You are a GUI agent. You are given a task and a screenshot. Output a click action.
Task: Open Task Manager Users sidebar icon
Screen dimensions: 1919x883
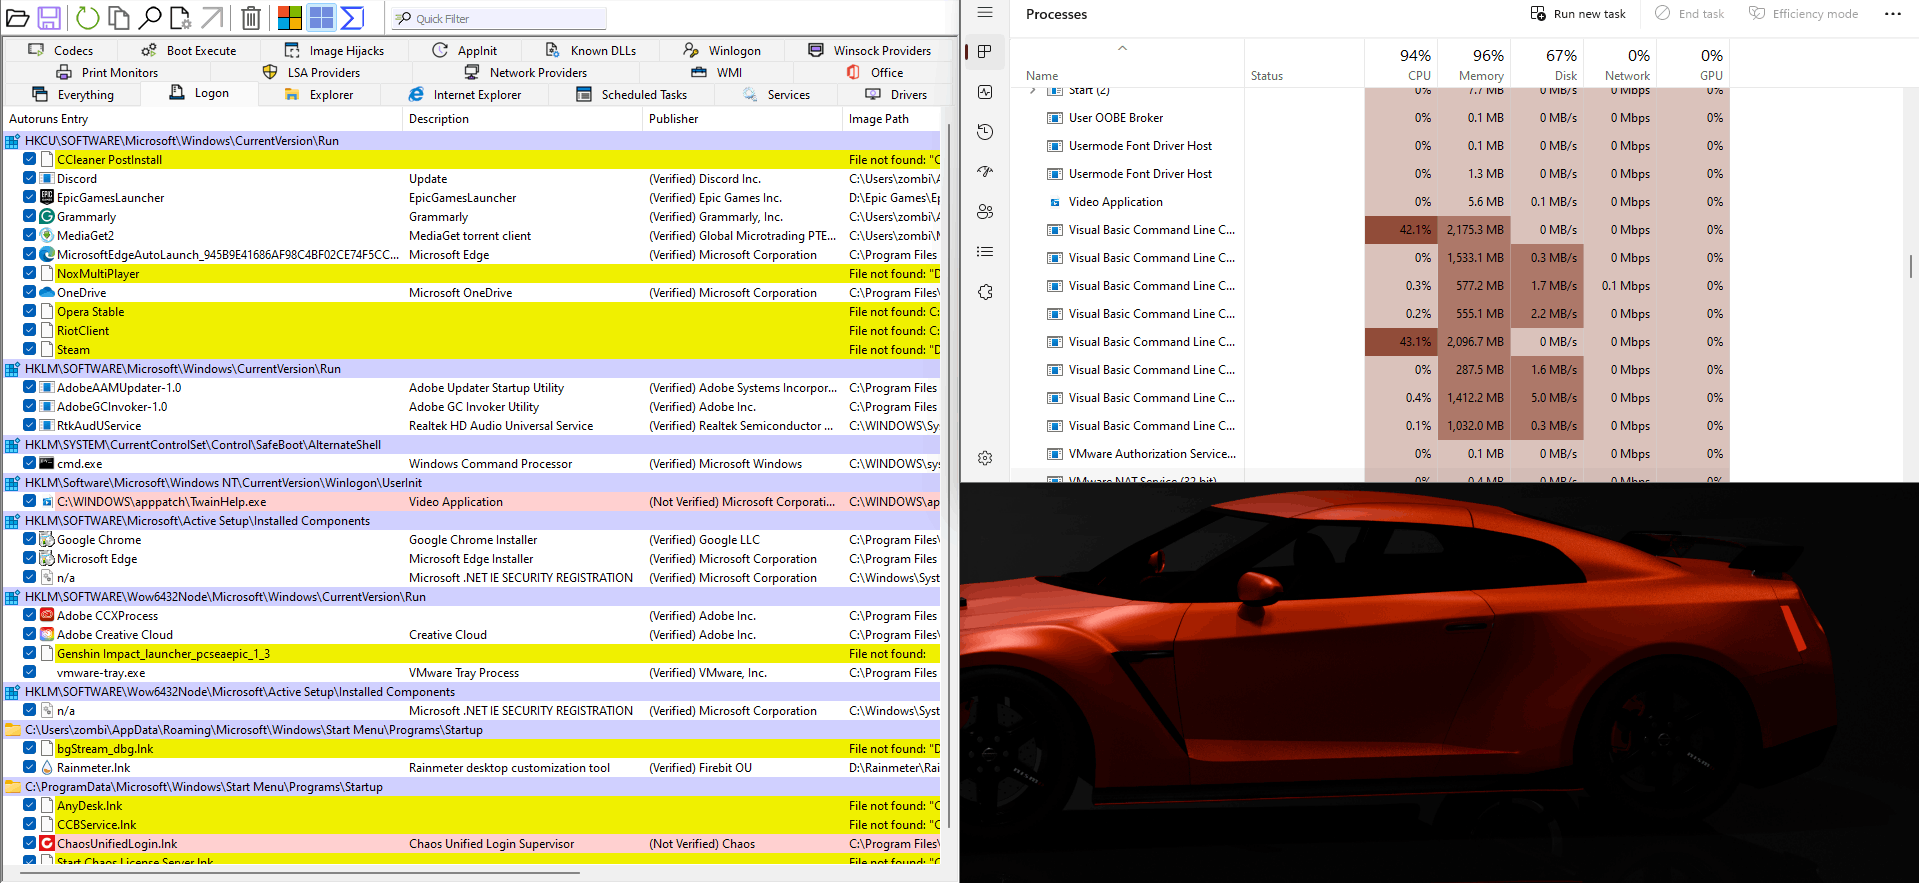pyautogui.click(x=985, y=212)
